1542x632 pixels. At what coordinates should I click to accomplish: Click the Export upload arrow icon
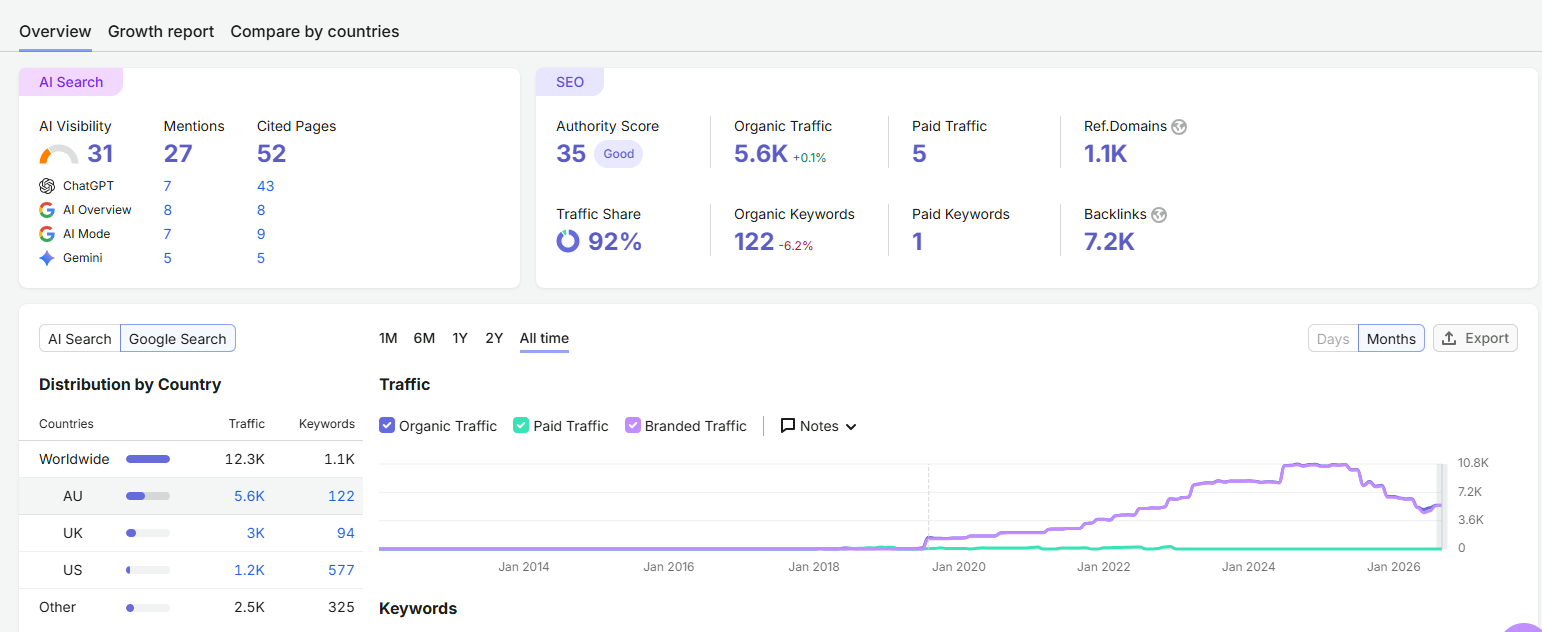[x=1450, y=338]
